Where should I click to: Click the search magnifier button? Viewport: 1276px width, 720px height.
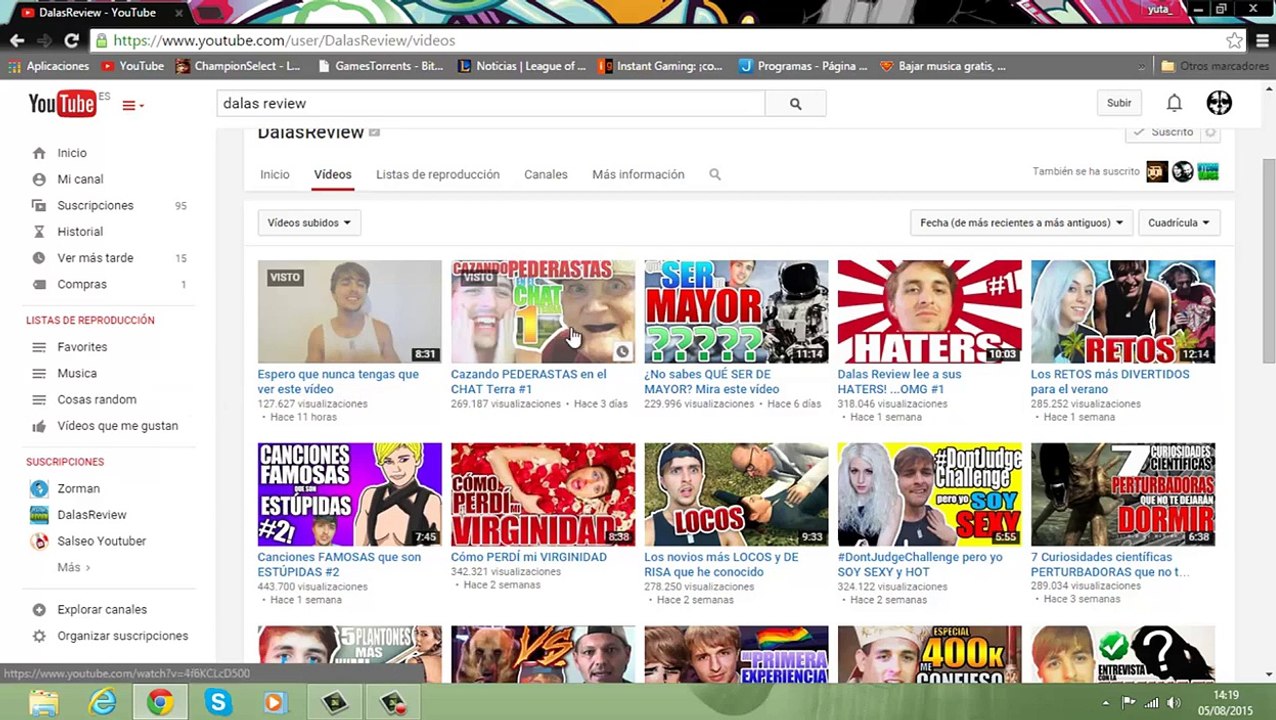[x=795, y=103]
